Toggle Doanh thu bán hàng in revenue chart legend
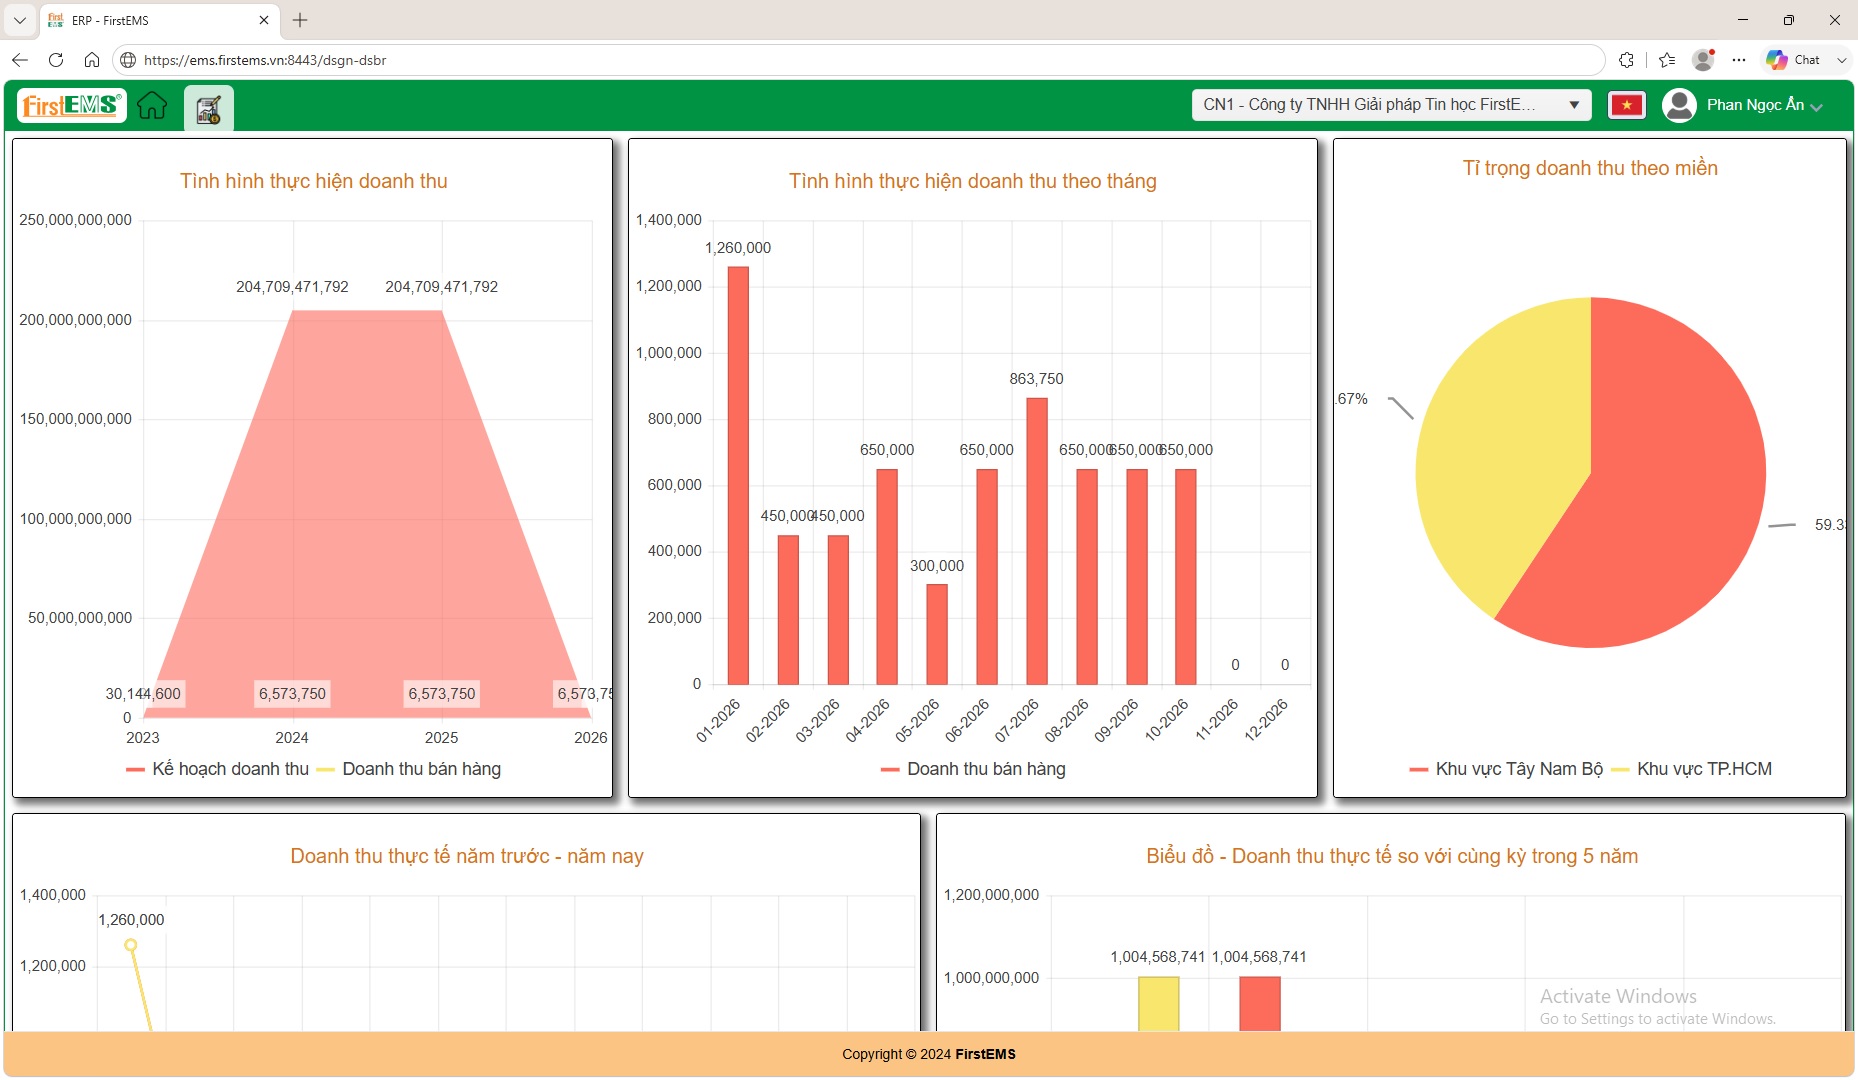The image size is (1858, 1080). click(x=408, y=769)
